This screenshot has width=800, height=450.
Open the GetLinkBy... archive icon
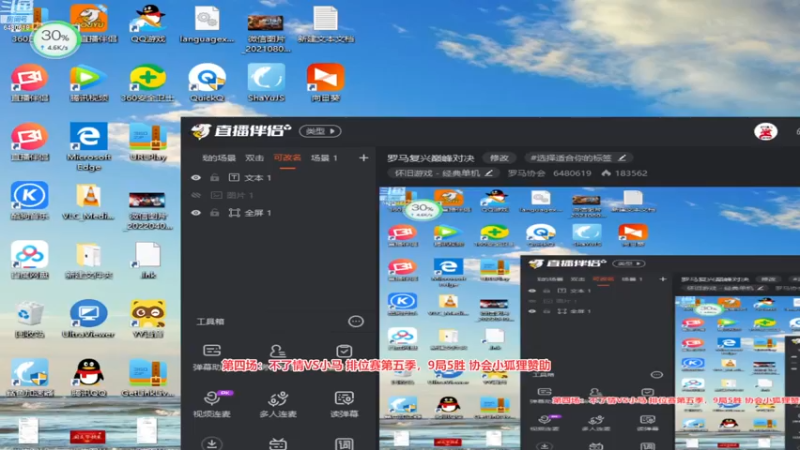(148, 378)
